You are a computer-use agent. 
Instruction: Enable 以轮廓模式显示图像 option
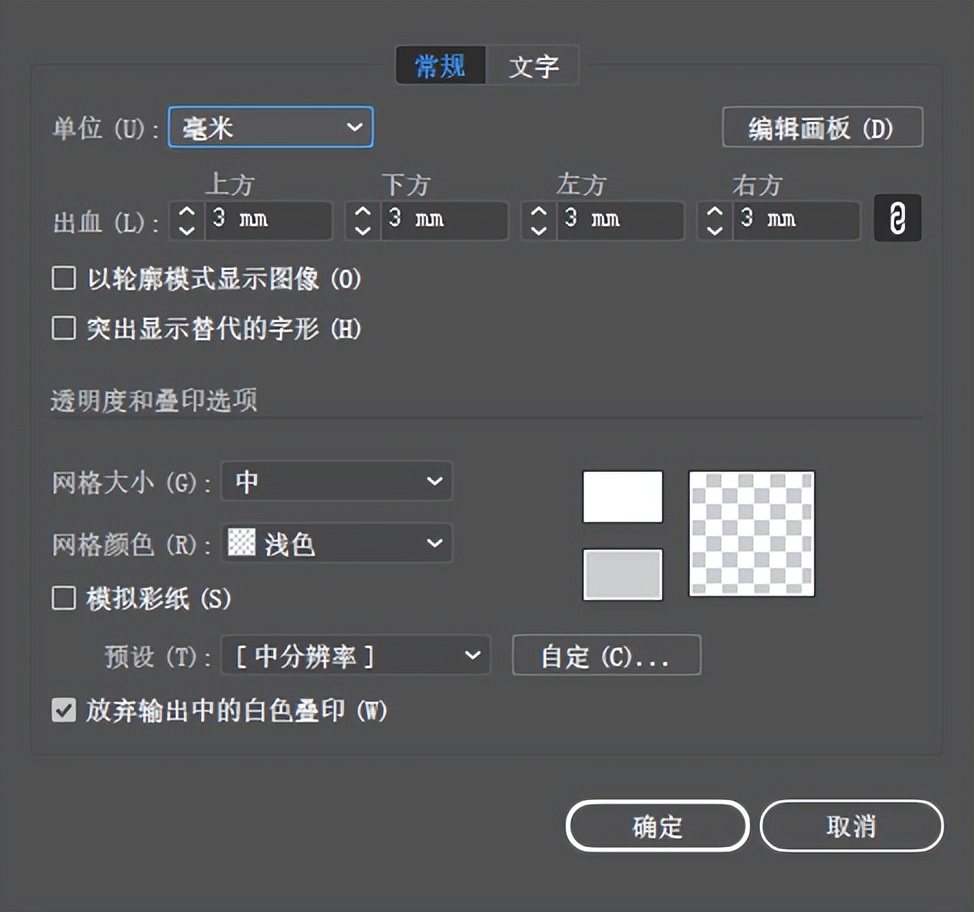(63, 280)
